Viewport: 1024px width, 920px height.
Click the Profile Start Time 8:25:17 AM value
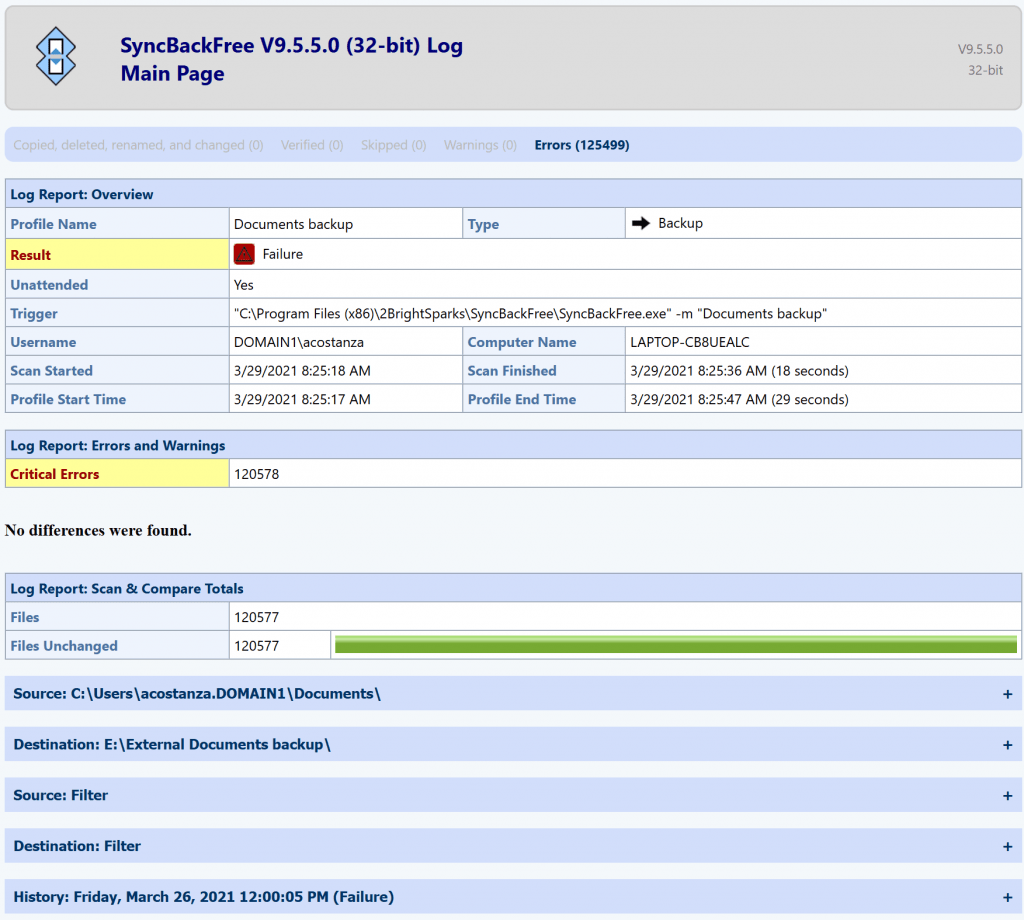[x=302, y=400]
